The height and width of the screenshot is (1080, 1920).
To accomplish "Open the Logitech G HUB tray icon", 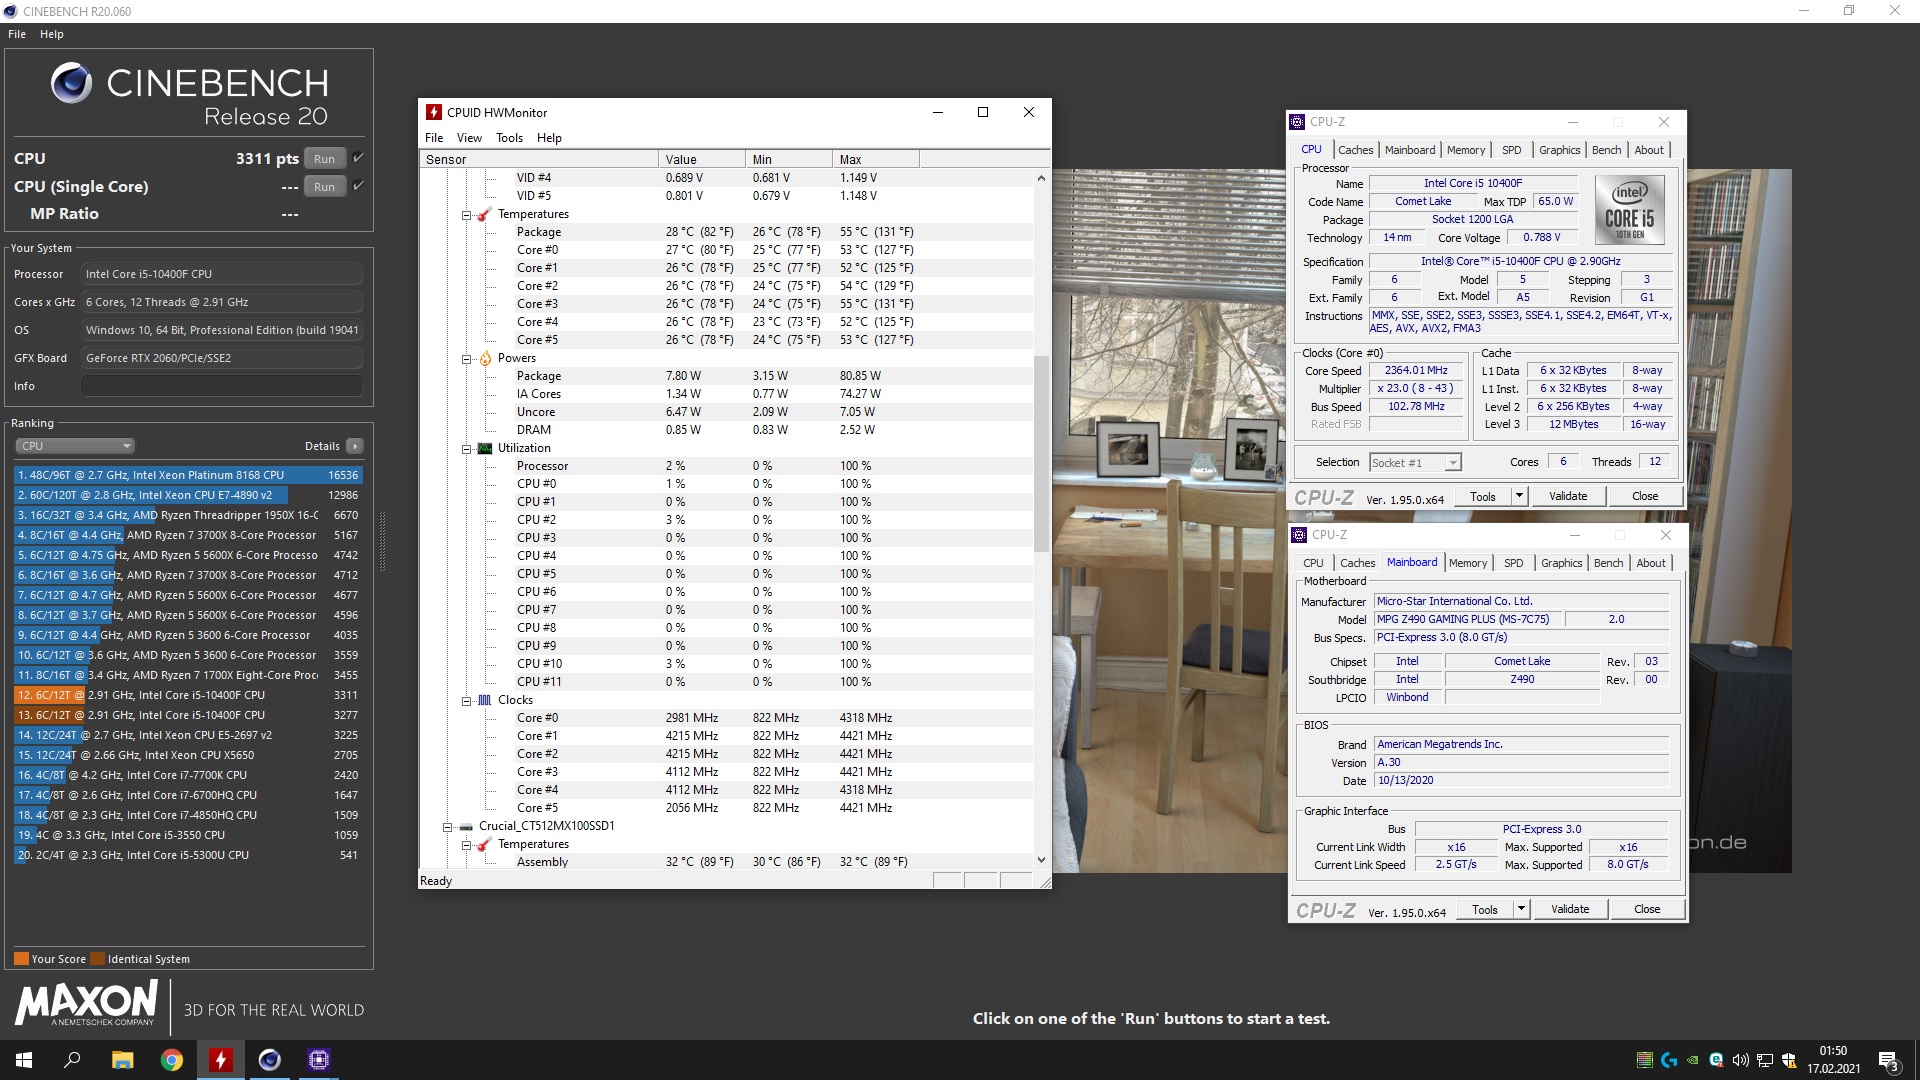I will (x=1668, y=1060).
